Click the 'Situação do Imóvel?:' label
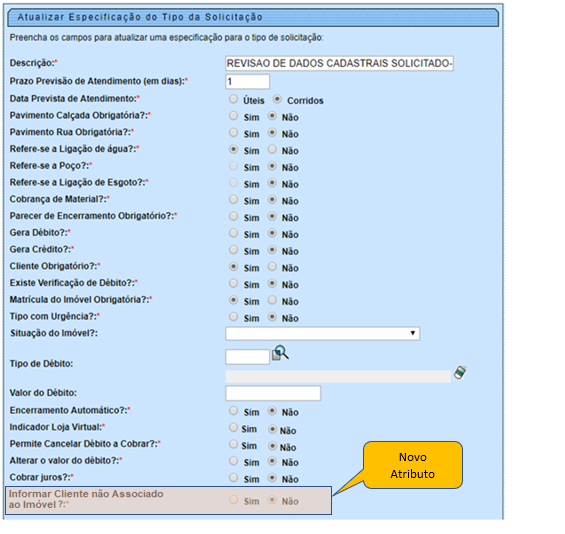The height and width of the screenshot is (534, 565). pos(54,333)
